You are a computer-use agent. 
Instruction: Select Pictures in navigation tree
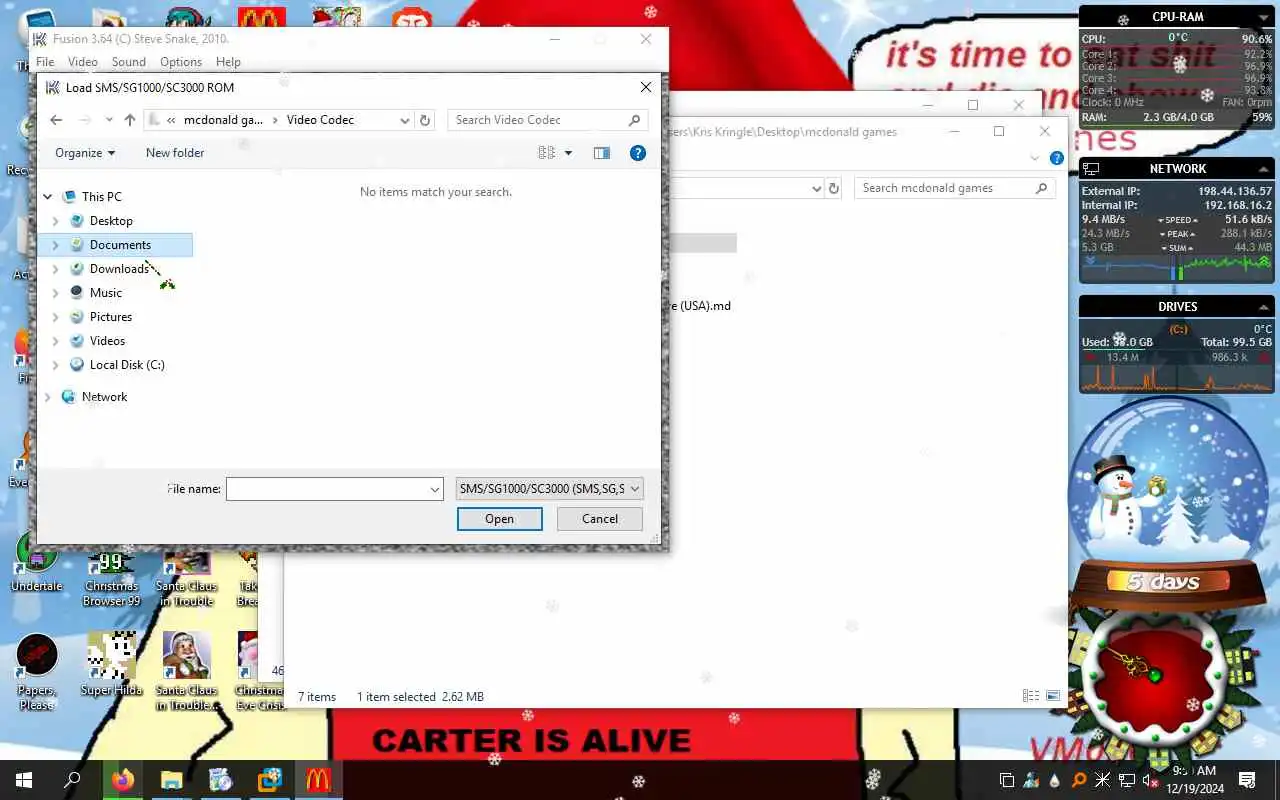(x=110, y=317)
